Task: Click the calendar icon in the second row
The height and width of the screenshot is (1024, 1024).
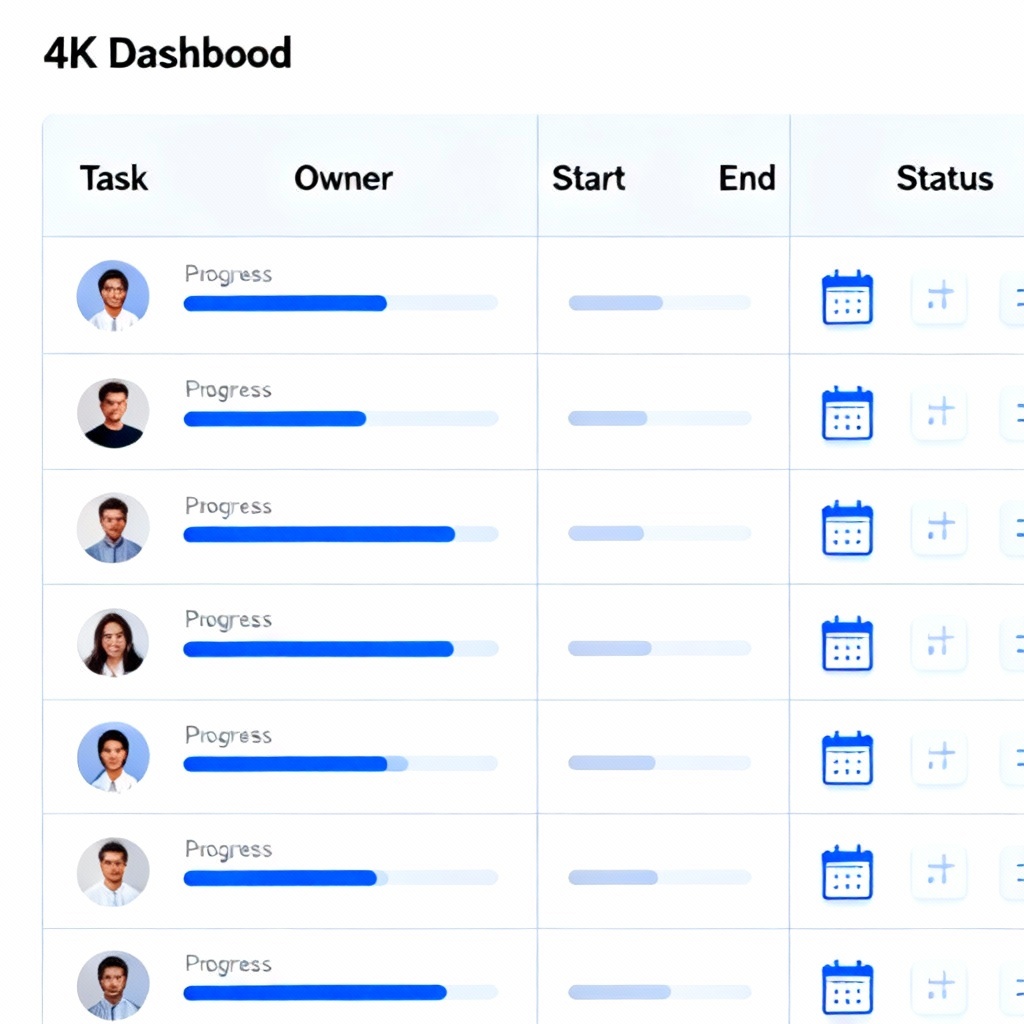Action: coord(847,412)
